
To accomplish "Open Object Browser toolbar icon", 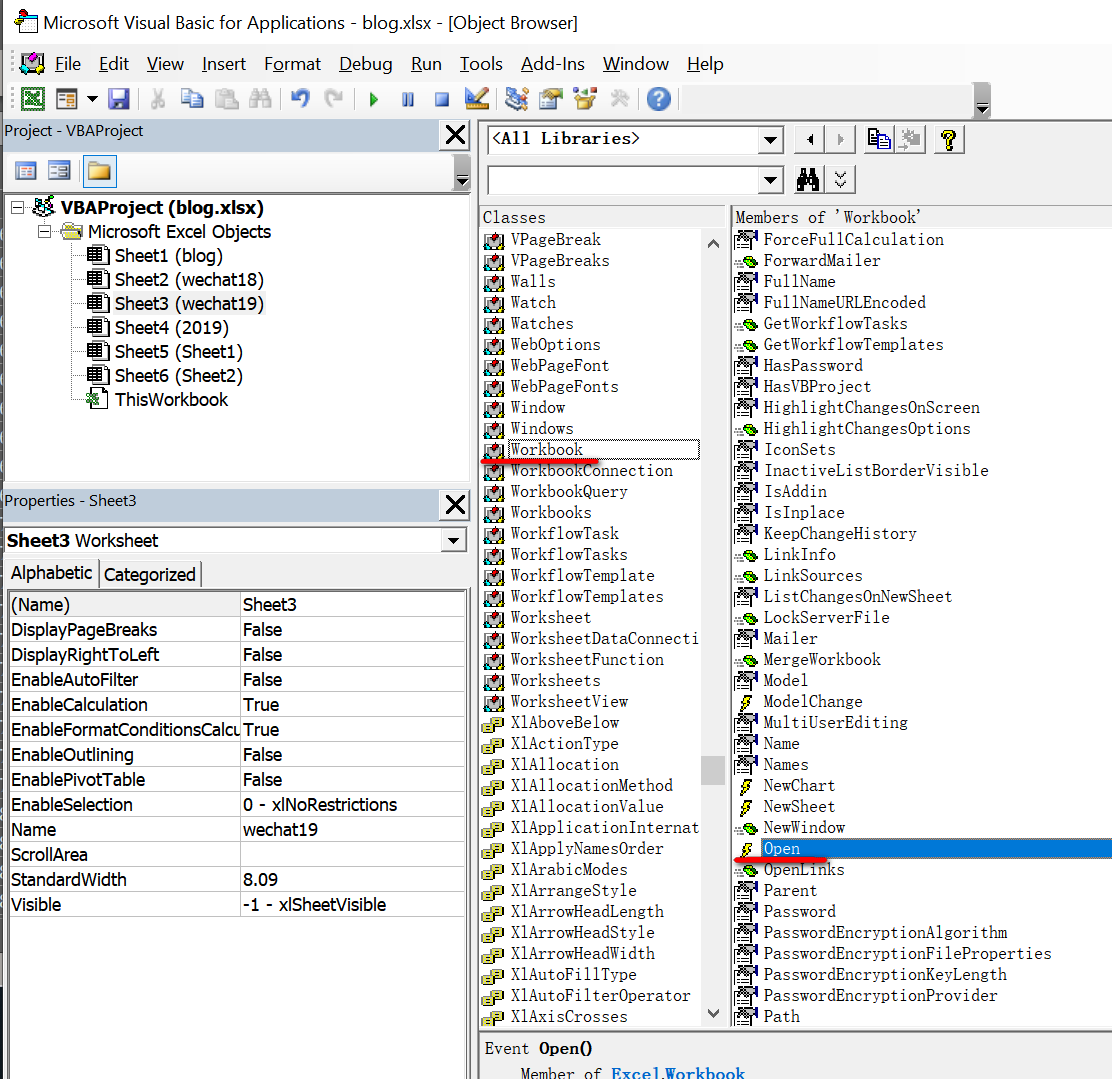I will pyautogui.click(x=585, y=99).
